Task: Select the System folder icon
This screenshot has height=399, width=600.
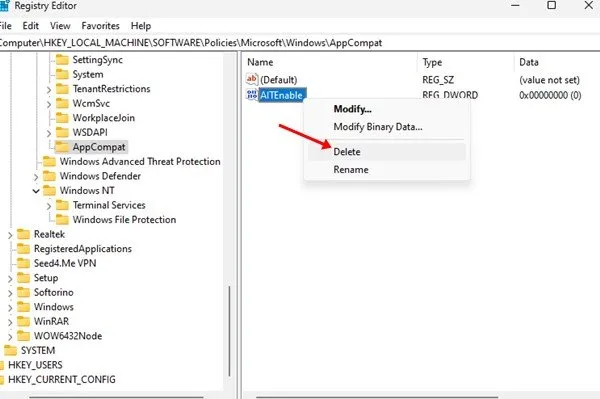Action: point(62,74)
